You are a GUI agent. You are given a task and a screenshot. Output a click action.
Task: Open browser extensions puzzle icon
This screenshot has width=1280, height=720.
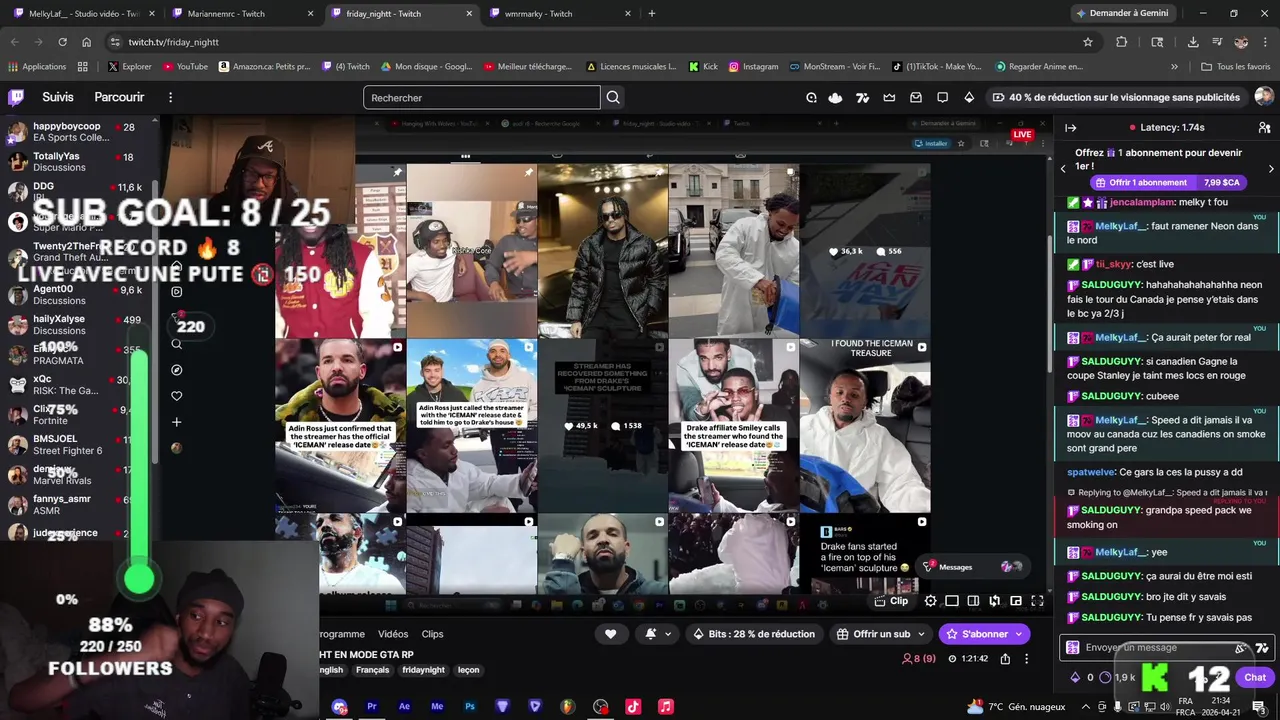(1121, 42)
